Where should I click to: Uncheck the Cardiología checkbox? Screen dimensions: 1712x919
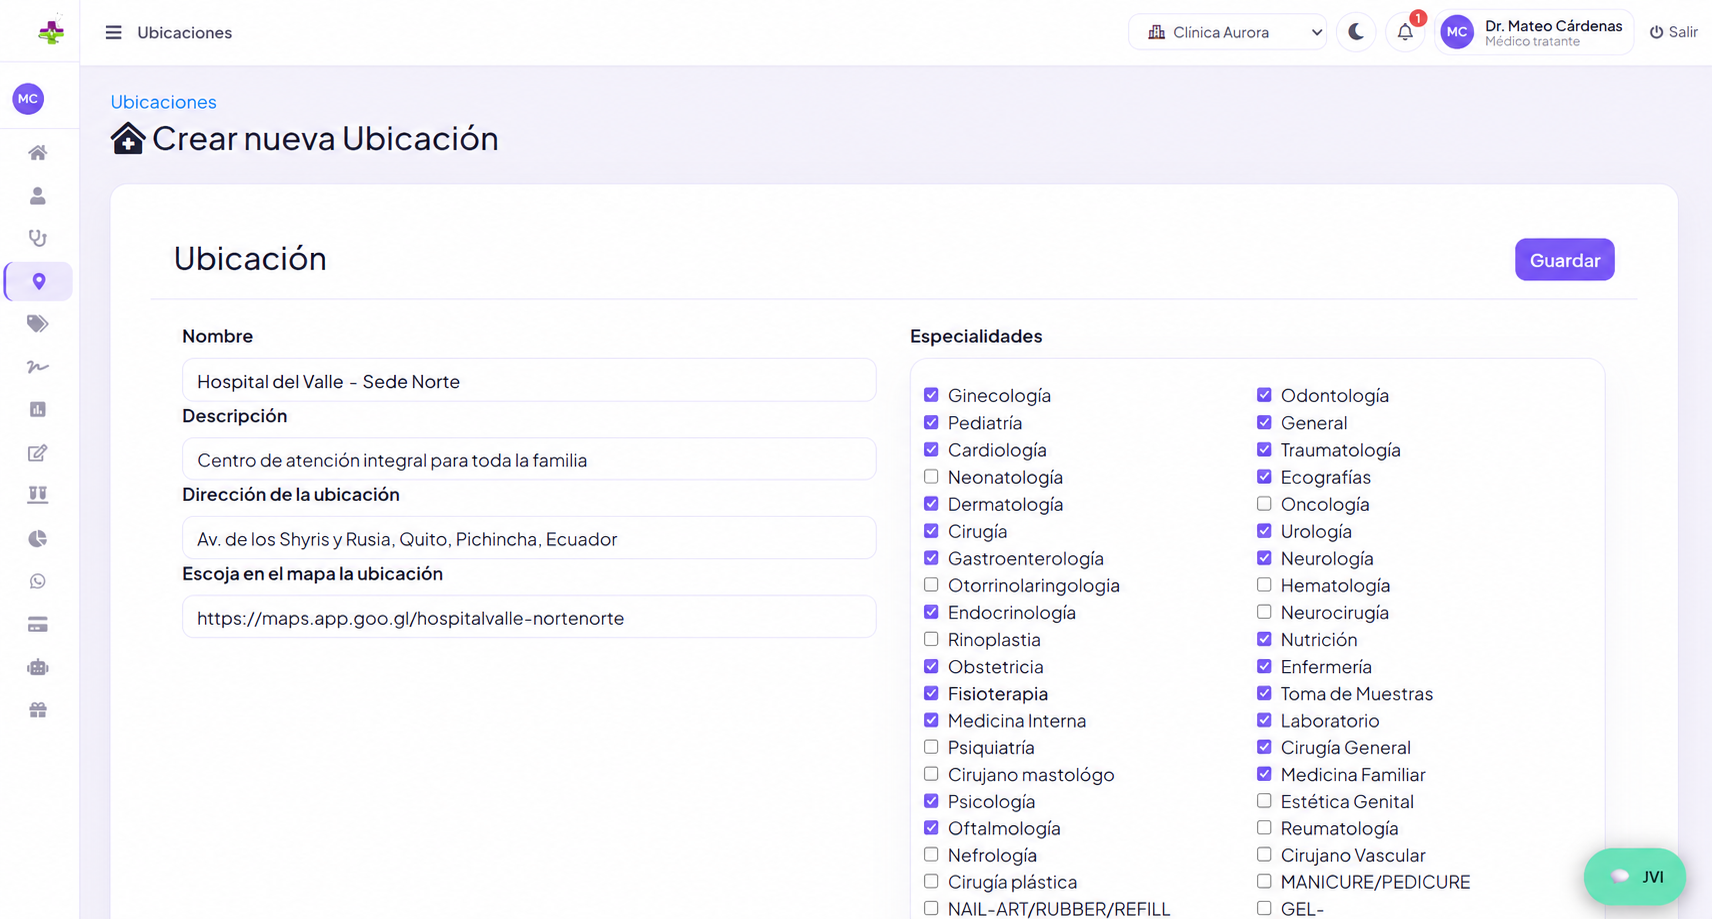931,449
